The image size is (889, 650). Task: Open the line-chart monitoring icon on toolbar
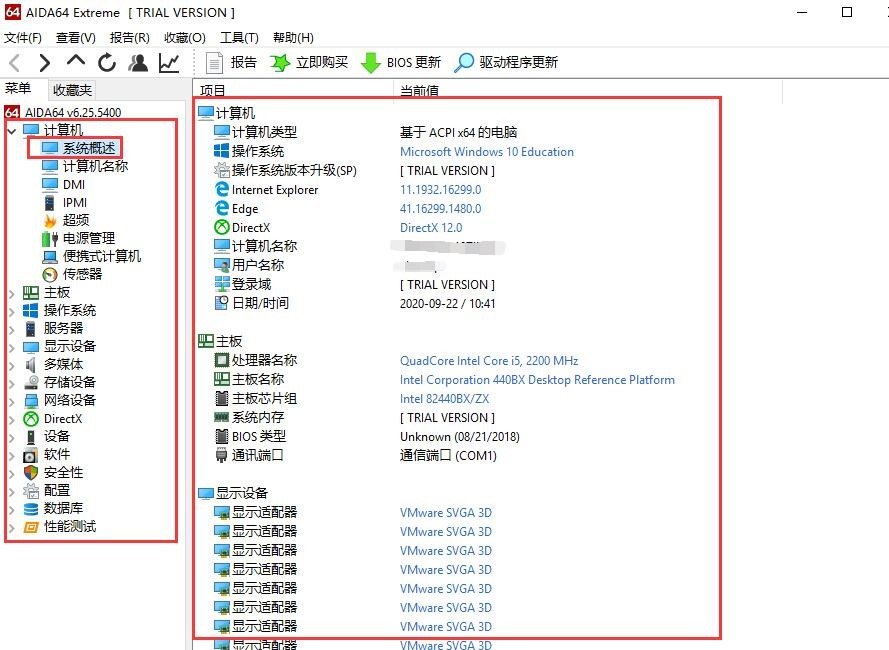tap(170, 62)
